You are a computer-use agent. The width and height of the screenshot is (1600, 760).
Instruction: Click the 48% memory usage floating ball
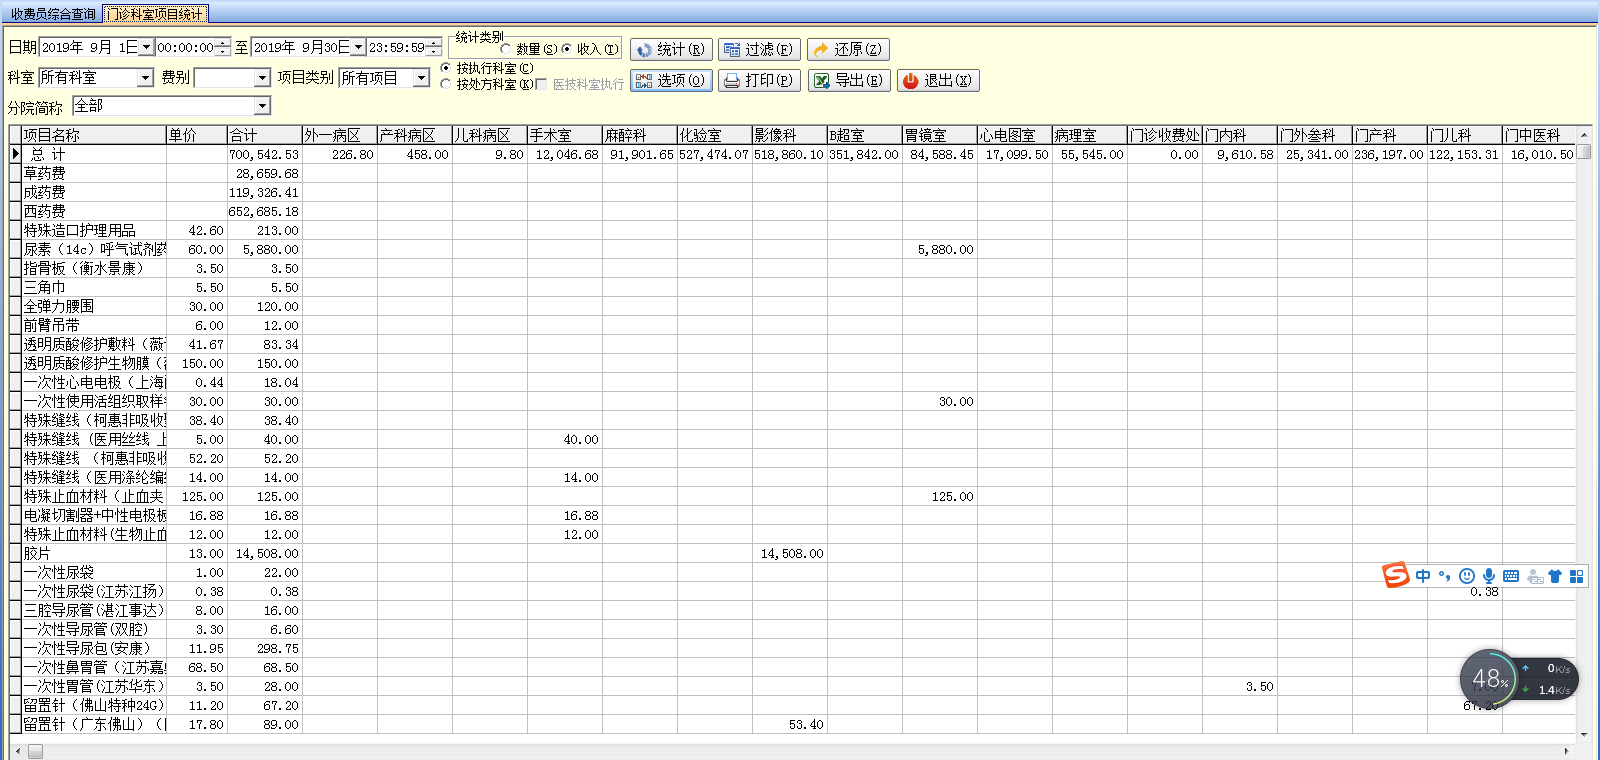click(x=1489, y=679)
